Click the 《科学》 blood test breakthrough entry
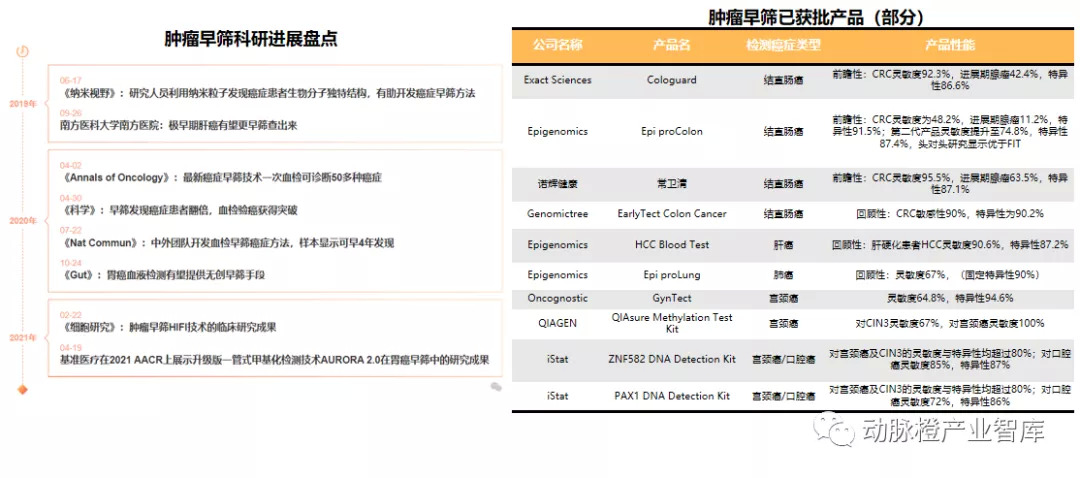 tap(178, 210)
